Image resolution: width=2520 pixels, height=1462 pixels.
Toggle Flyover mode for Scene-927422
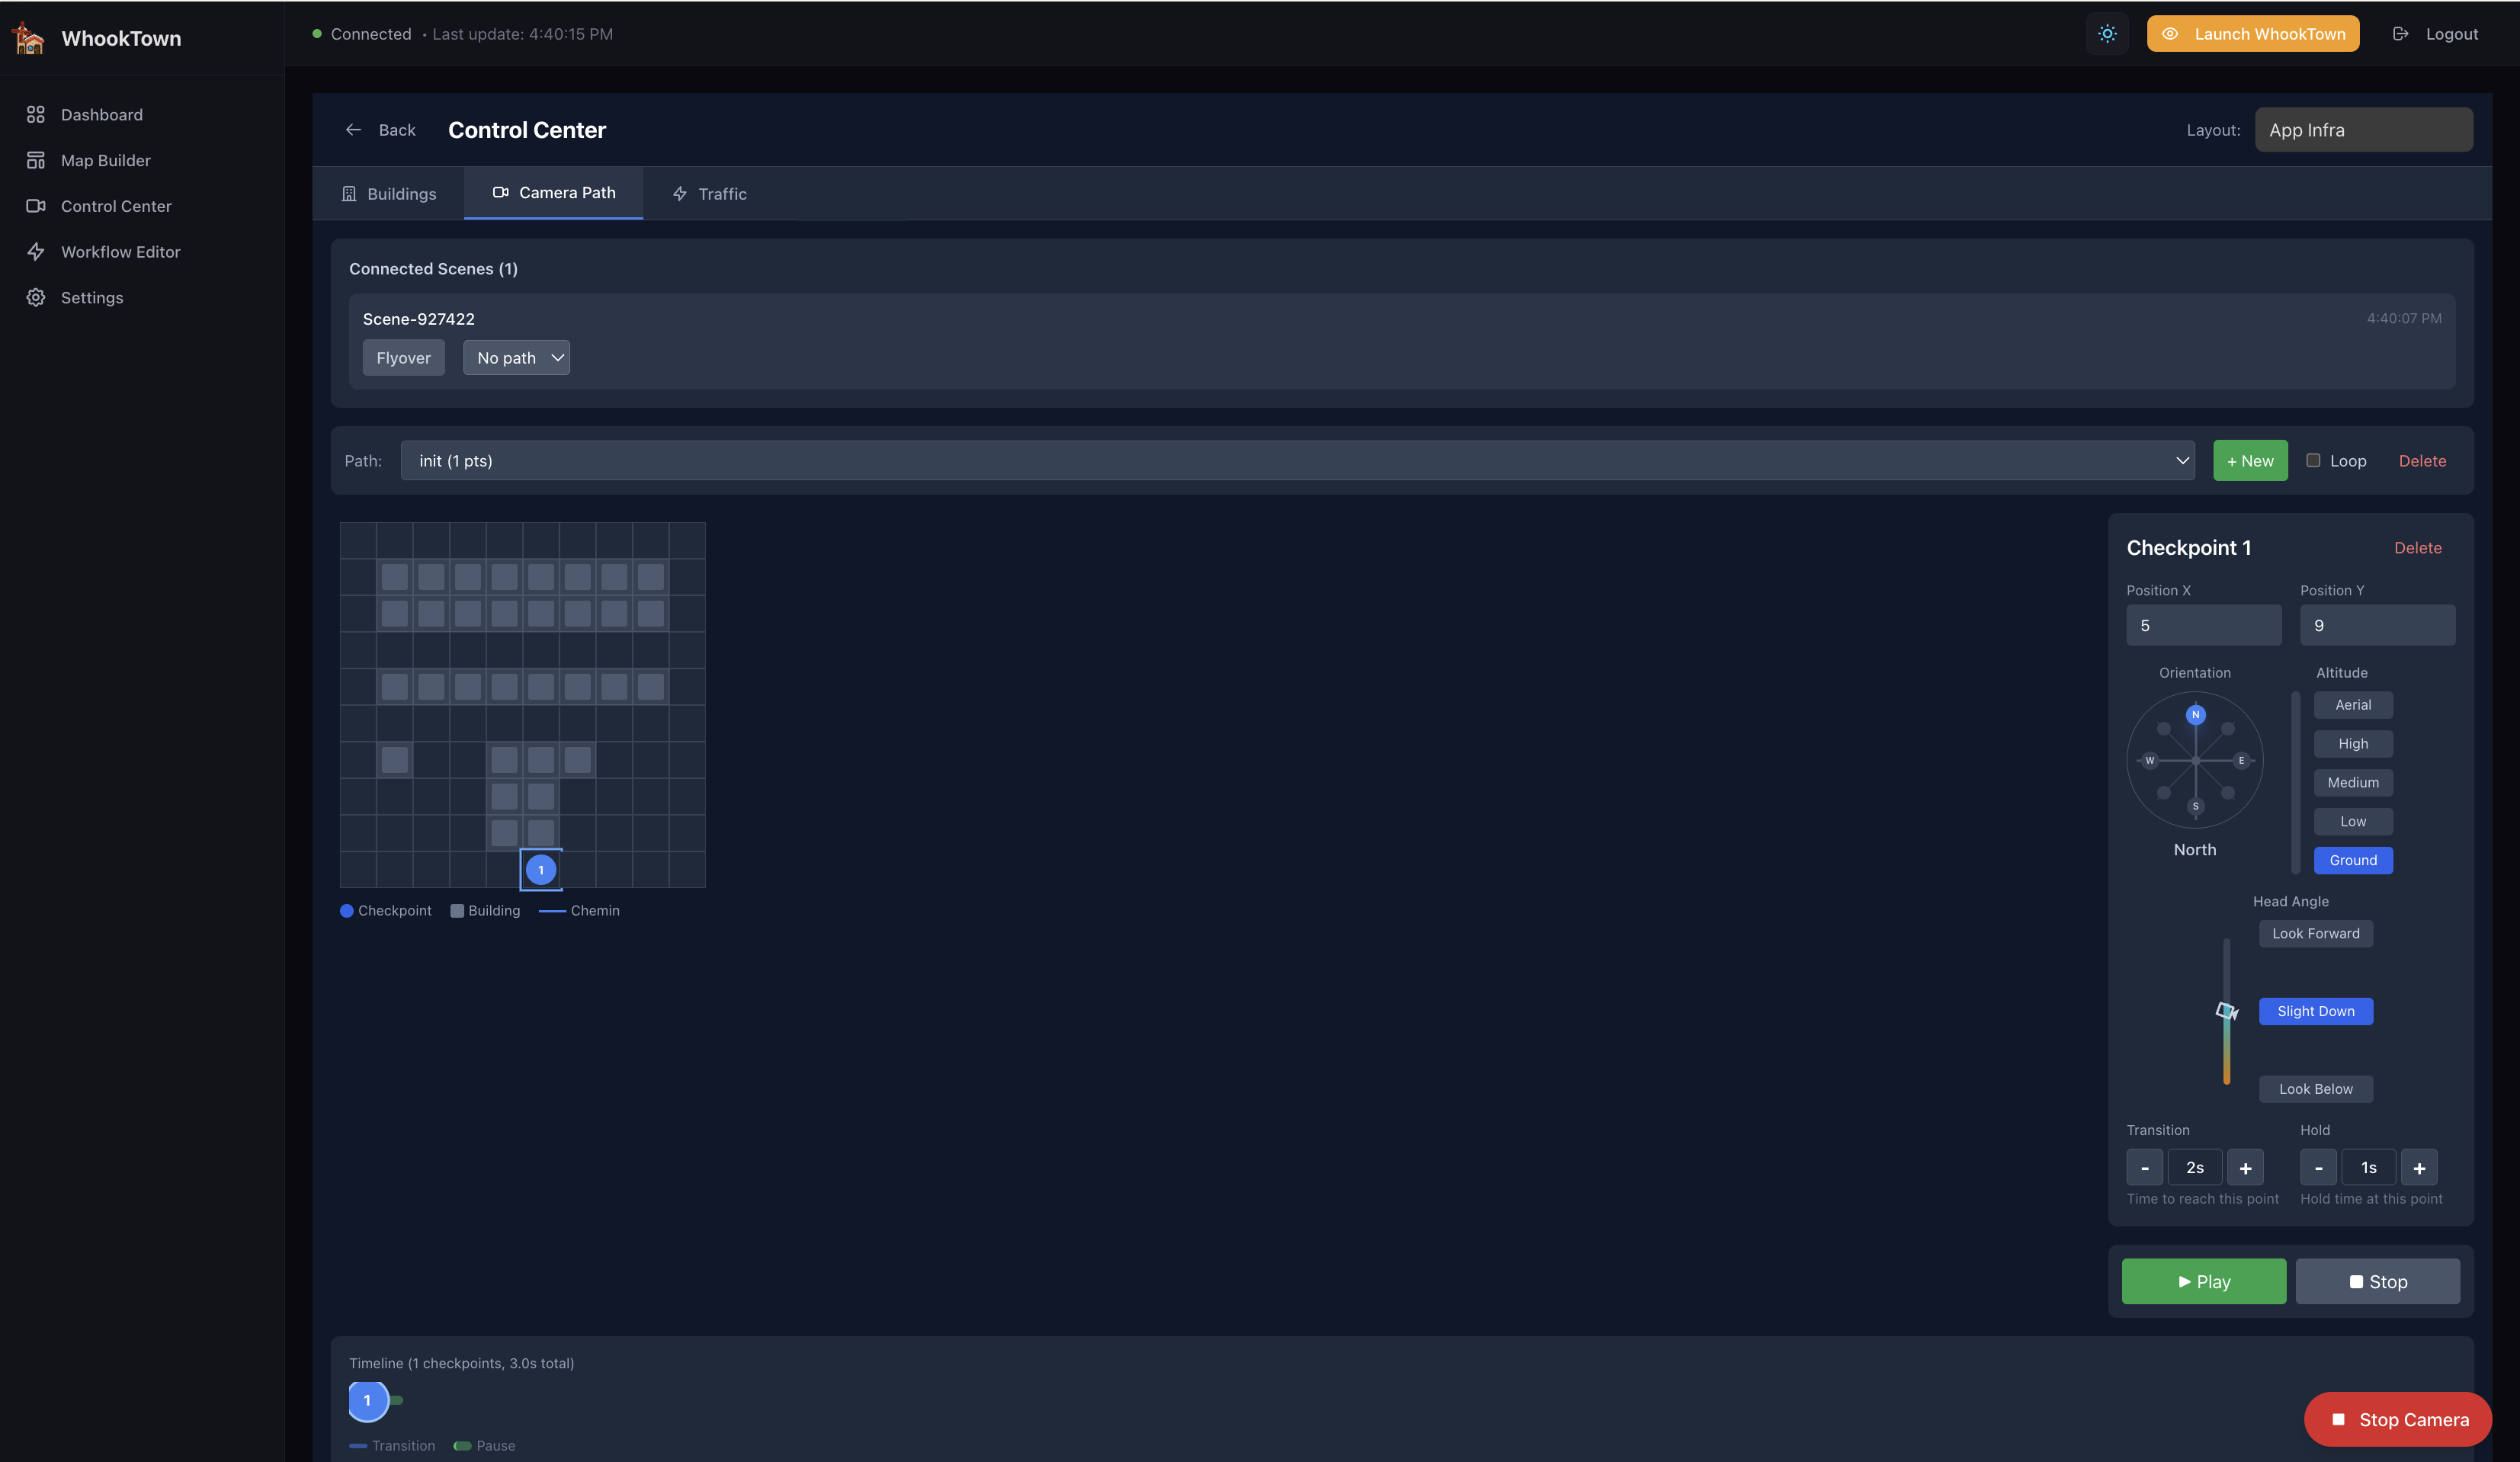click(403, 357)
